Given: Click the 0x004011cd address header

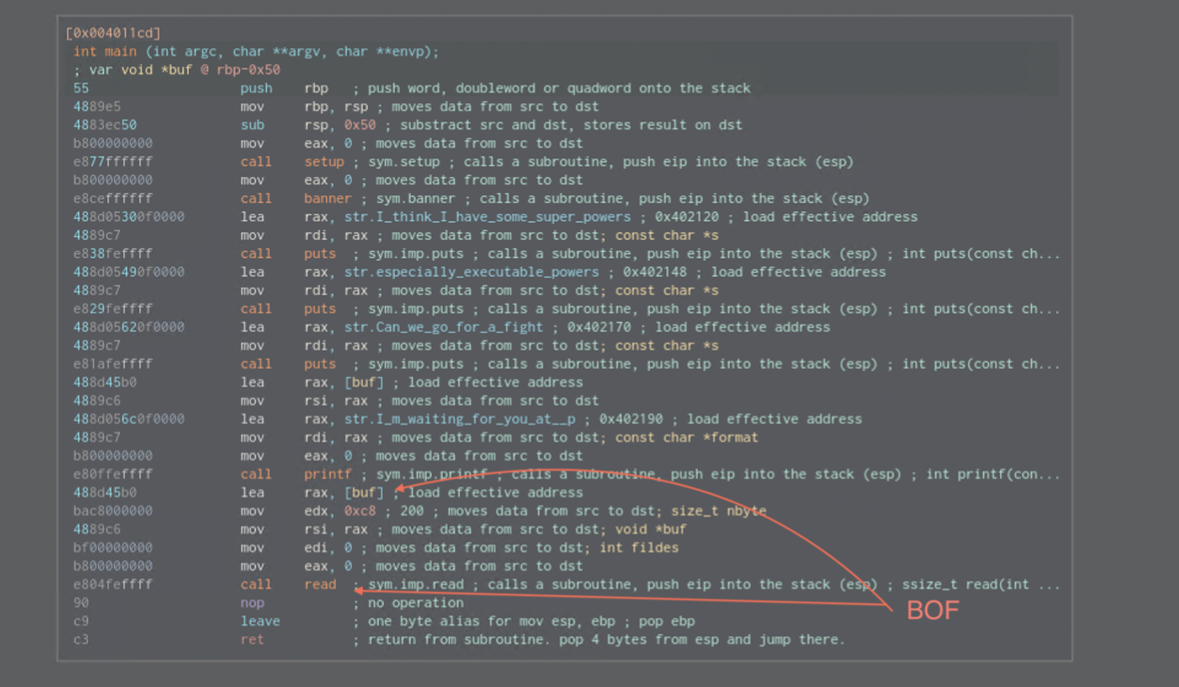Looking at the screenshot, I should pyautogui.click(x=112, y=34).
